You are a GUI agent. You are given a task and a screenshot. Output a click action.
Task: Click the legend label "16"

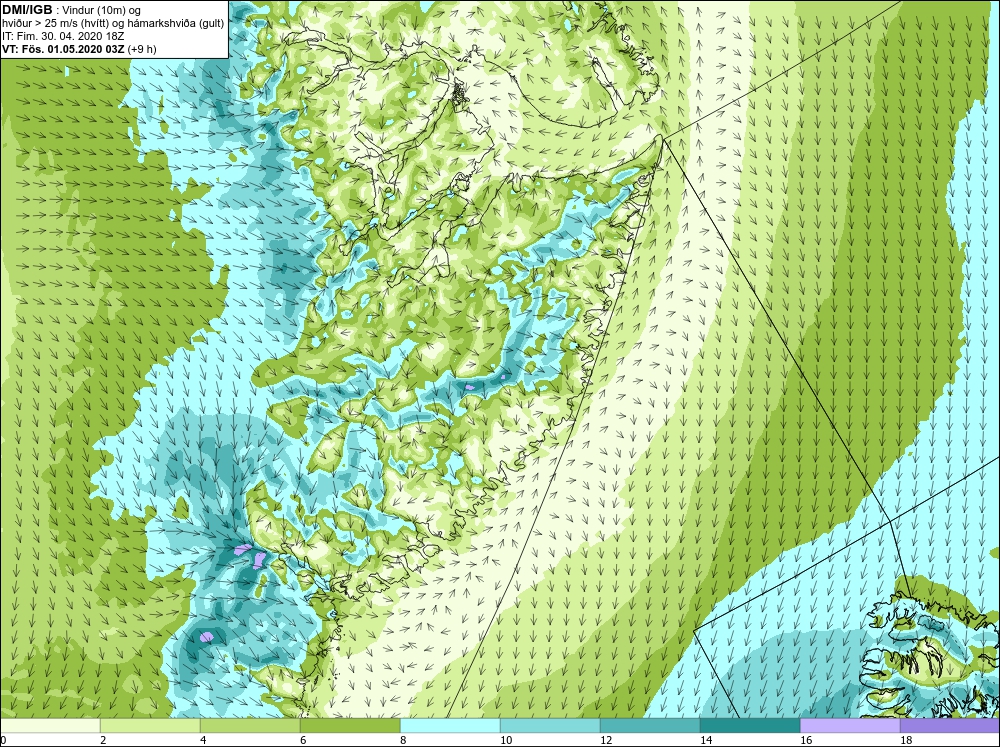pos(805,740)
